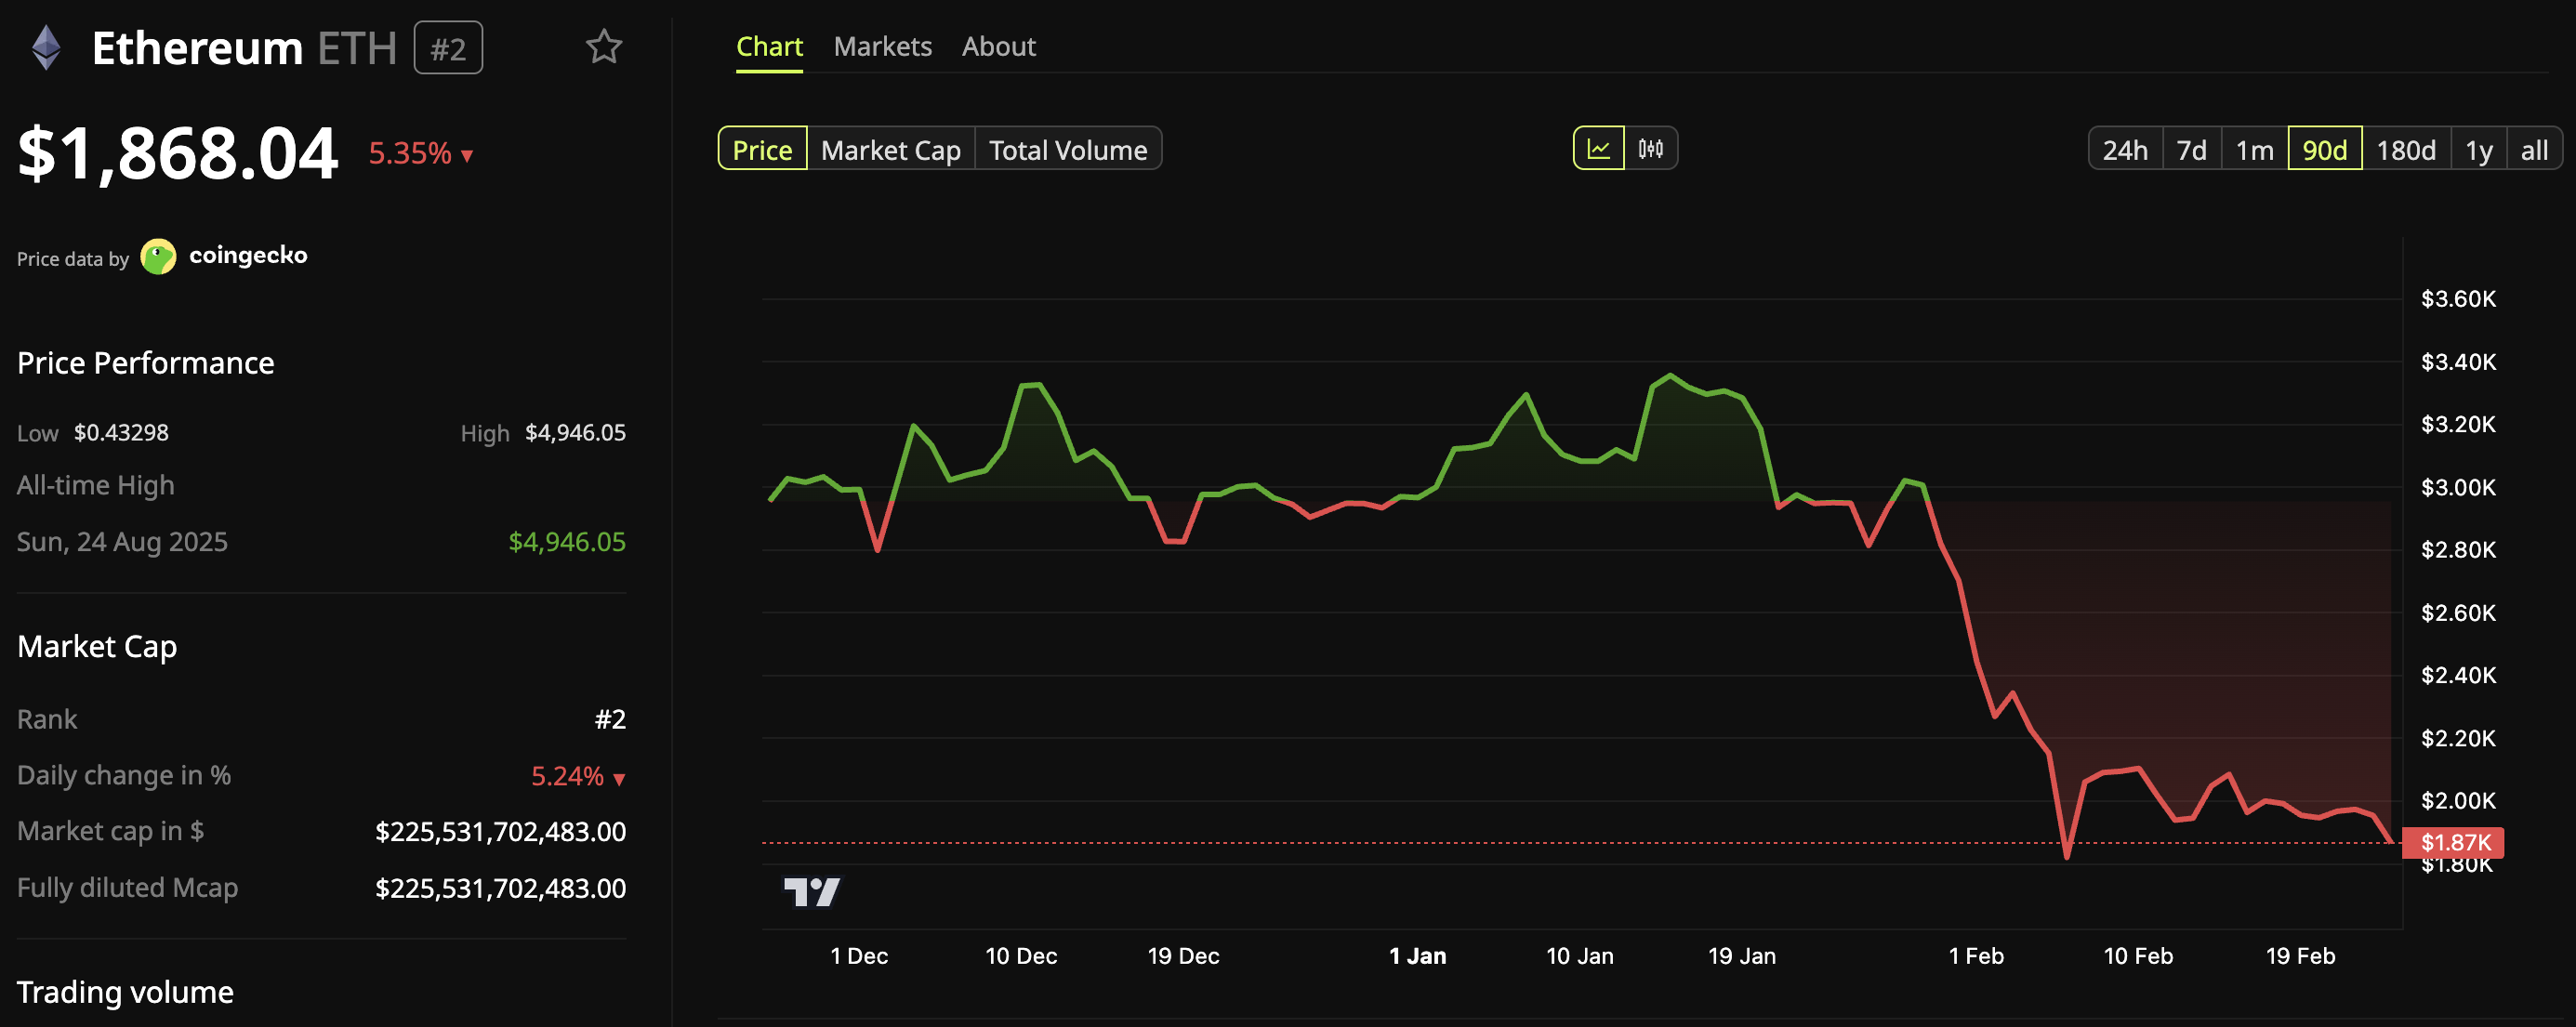Click the CoinGecko gecko mascot icon
Screen dimensions: 2576x1027
[159, 256]
